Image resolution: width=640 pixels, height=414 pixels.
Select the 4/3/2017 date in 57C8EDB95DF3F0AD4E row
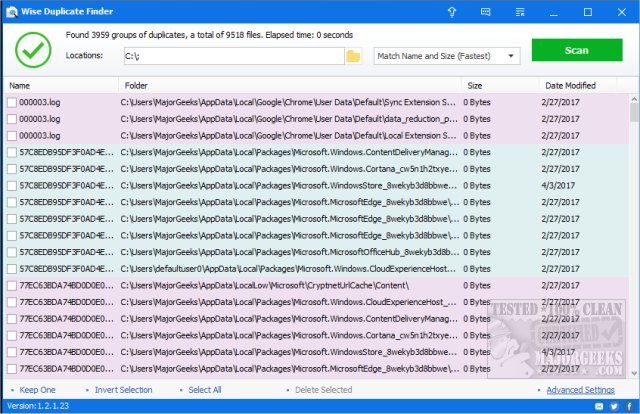point(558,186)
